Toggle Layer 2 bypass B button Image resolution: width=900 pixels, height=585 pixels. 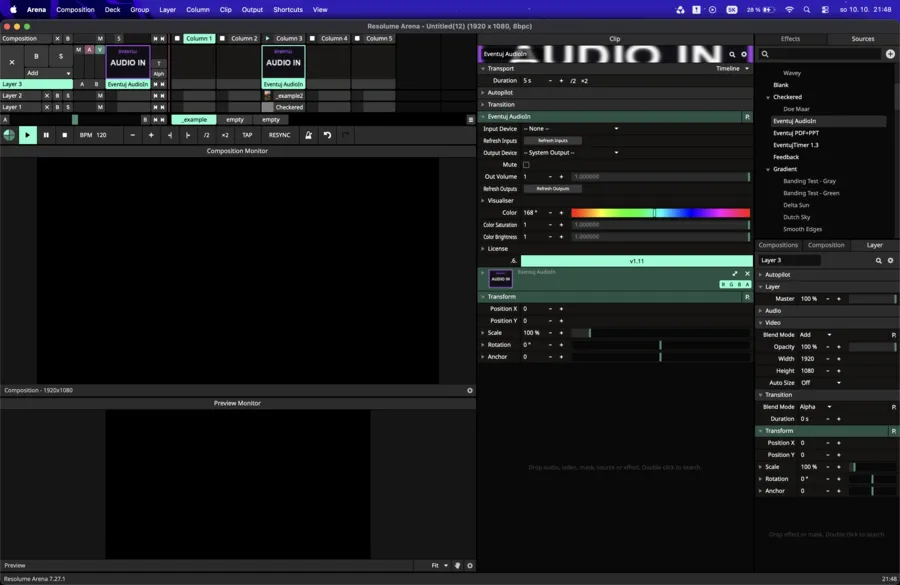(x=57, y=96)
